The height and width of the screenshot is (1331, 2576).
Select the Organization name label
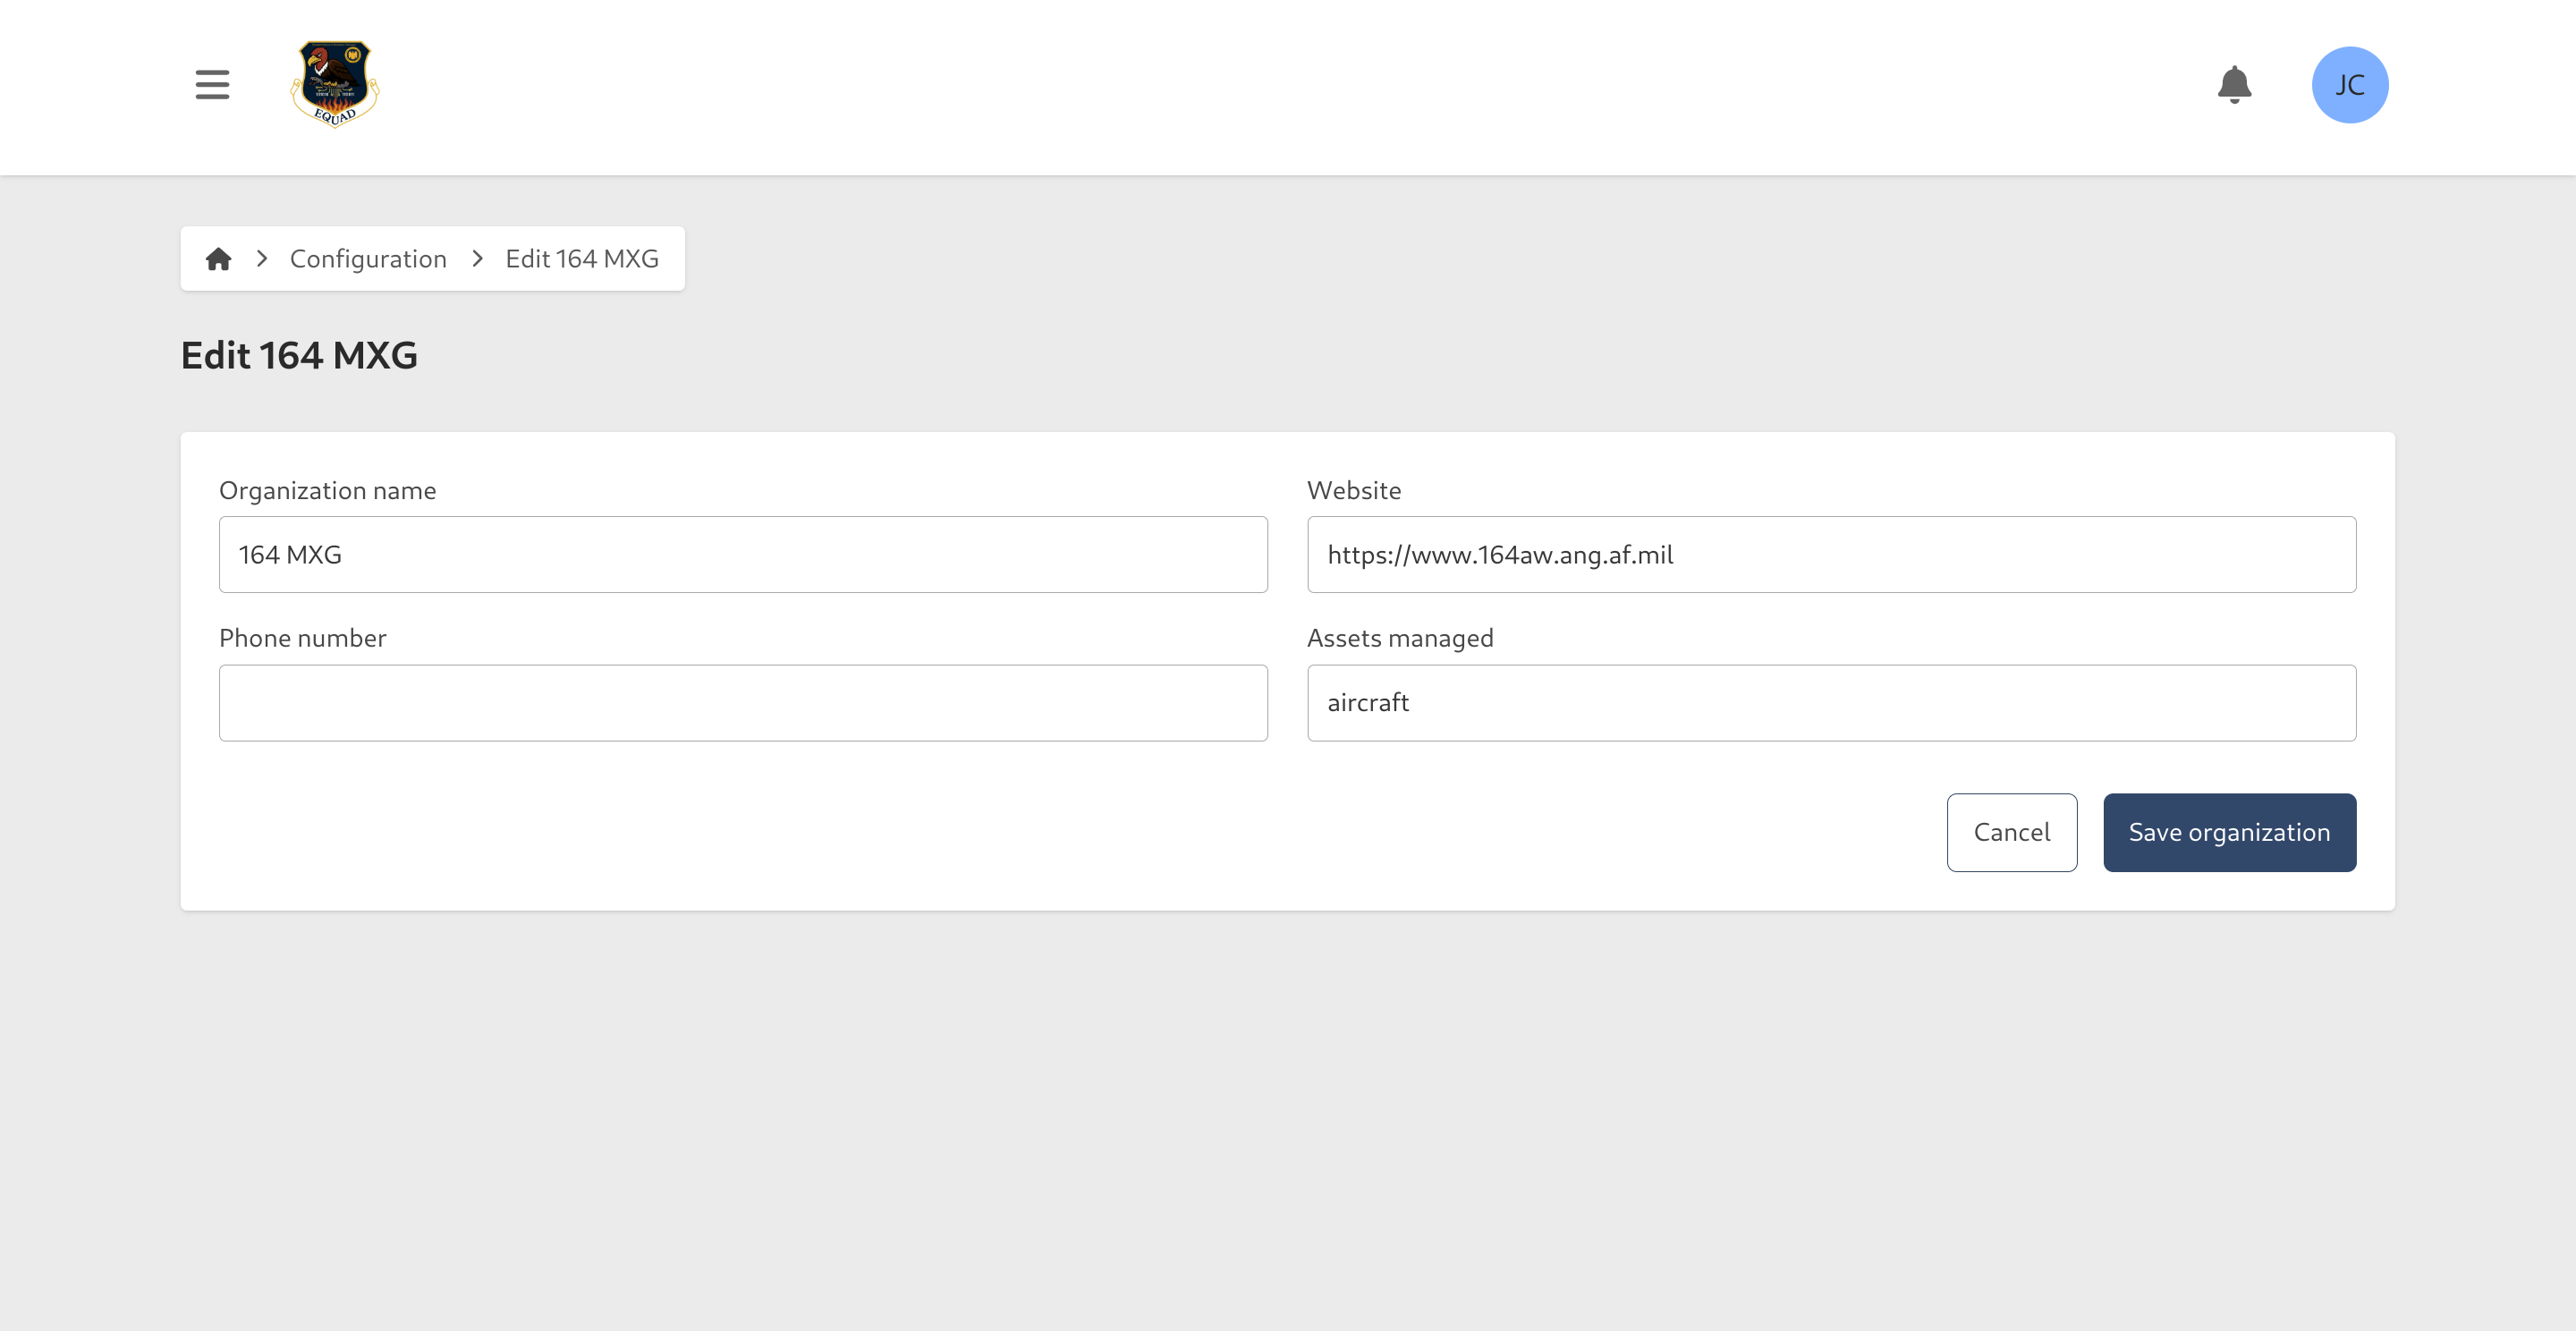coord(327,490)
